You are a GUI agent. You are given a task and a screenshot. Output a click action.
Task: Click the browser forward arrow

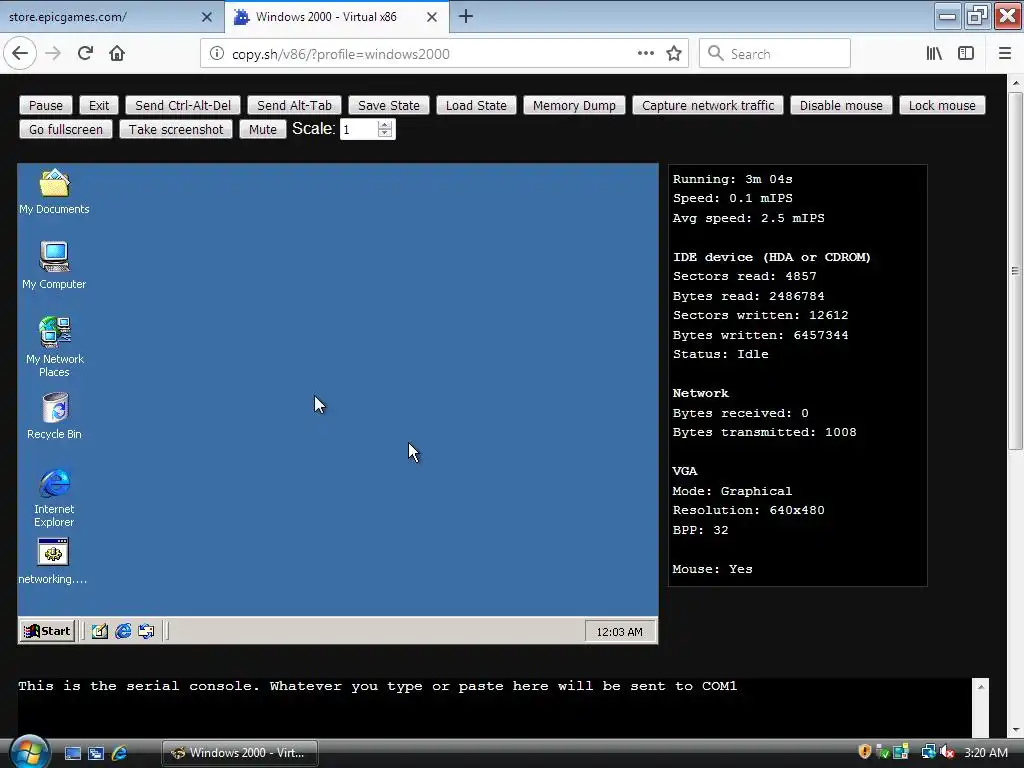[x=53, y=54]
